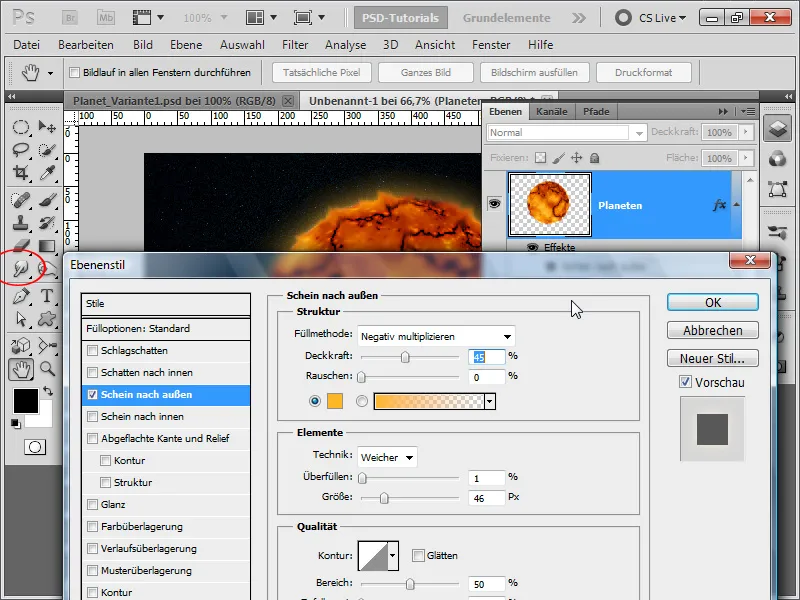
Task: Select the History Brush tool
Action: [47, 223]
